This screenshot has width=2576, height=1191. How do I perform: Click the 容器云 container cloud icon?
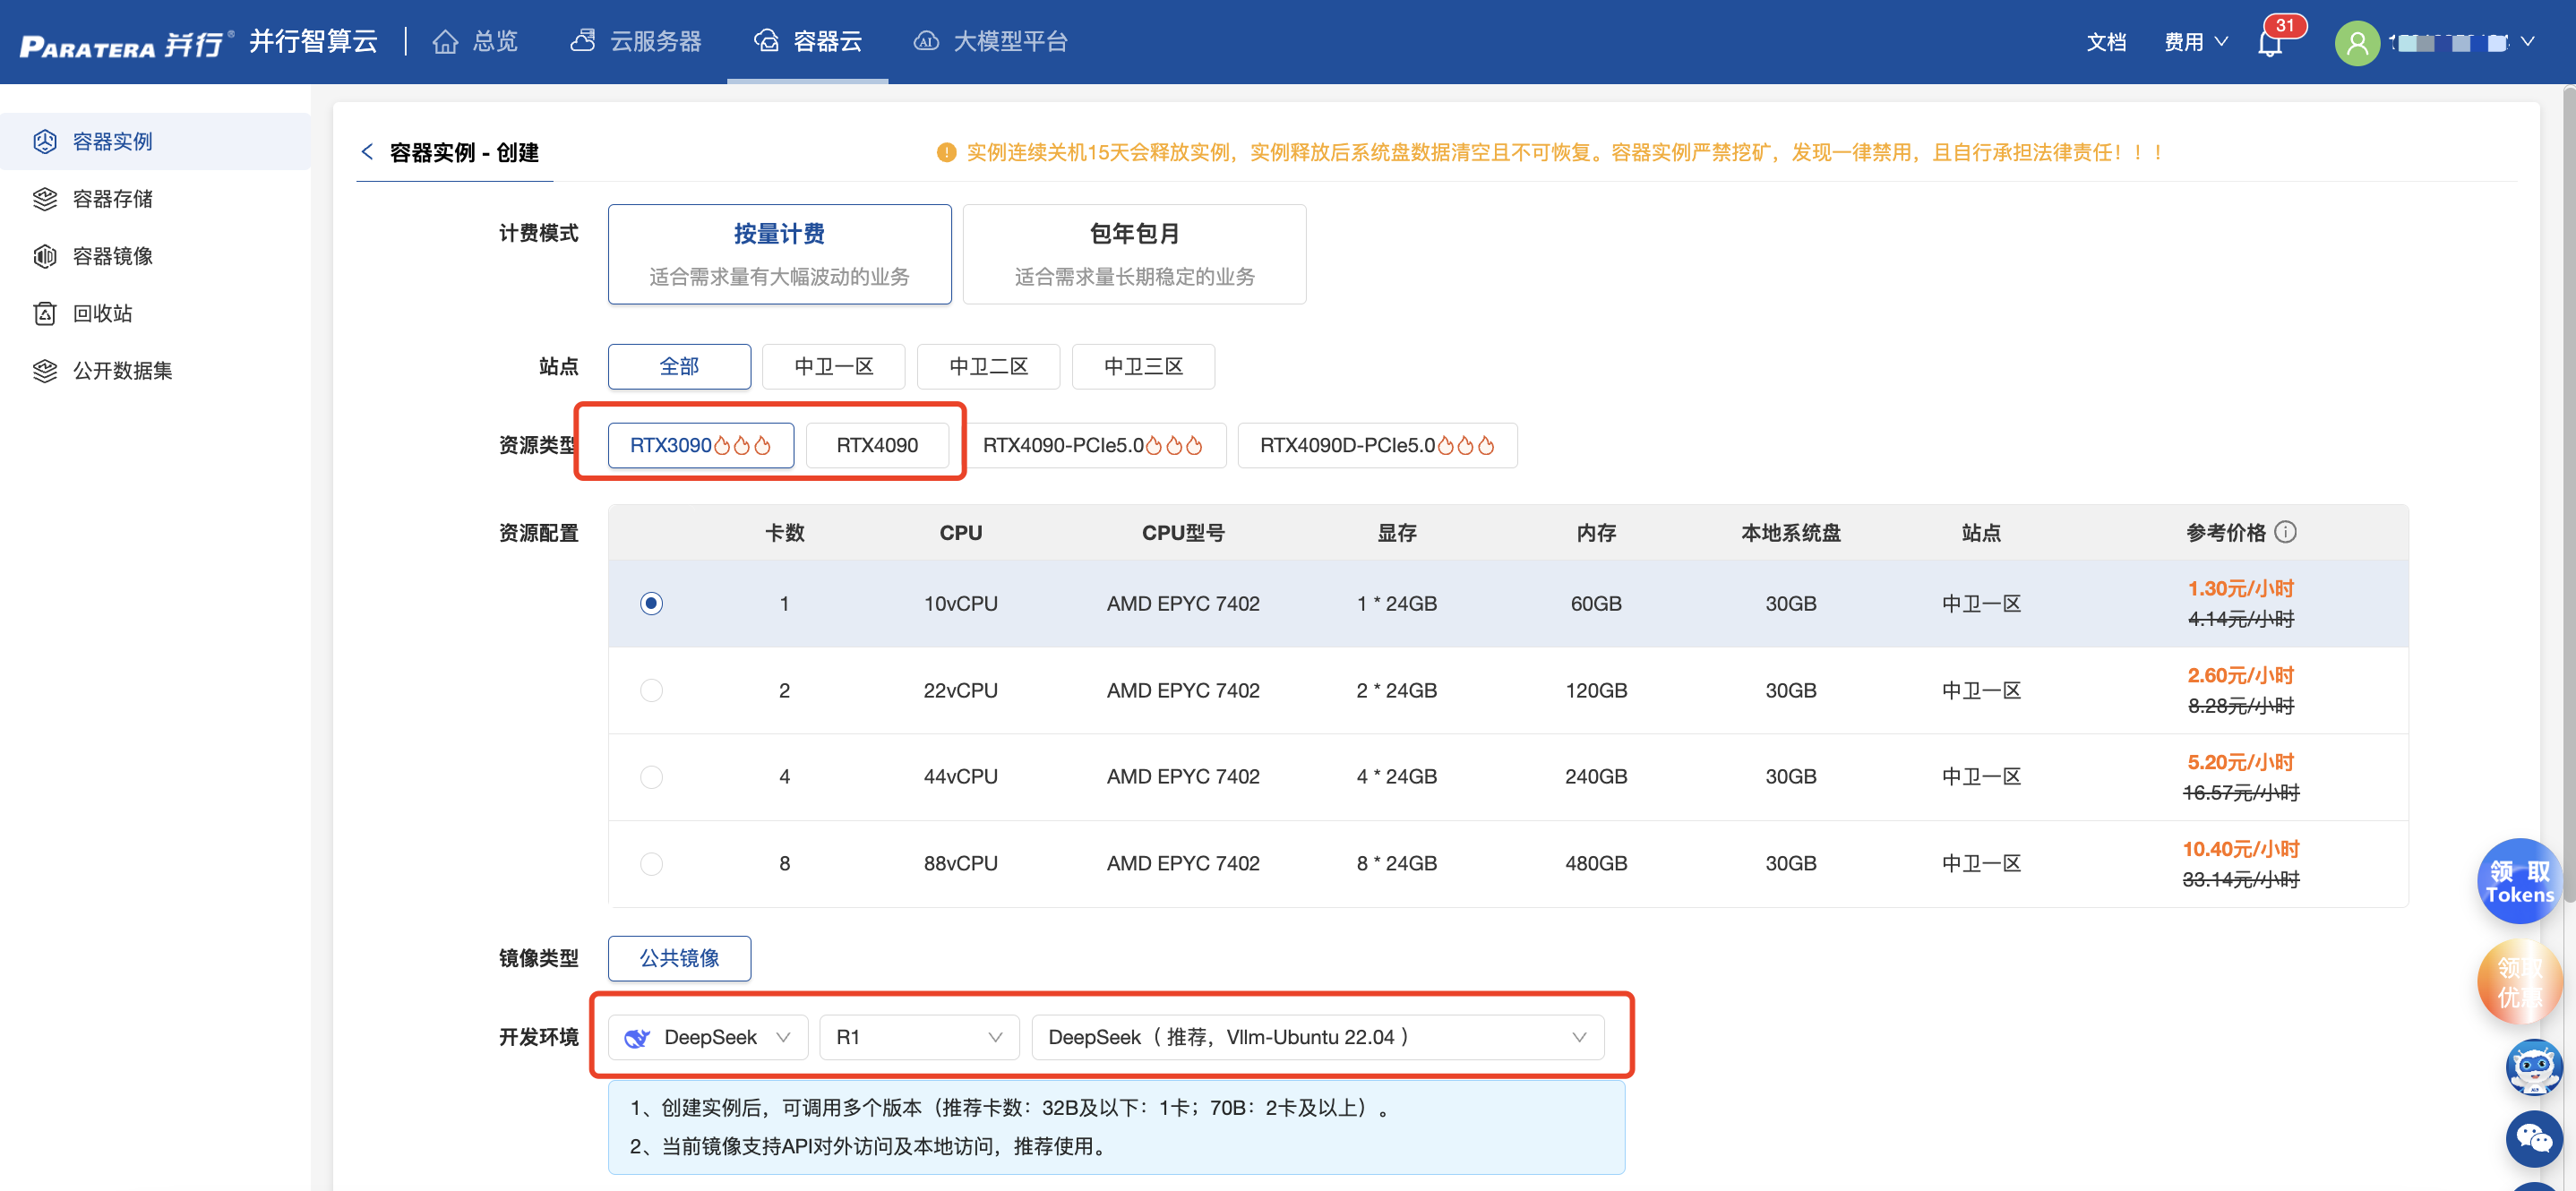tap(767, 41)
